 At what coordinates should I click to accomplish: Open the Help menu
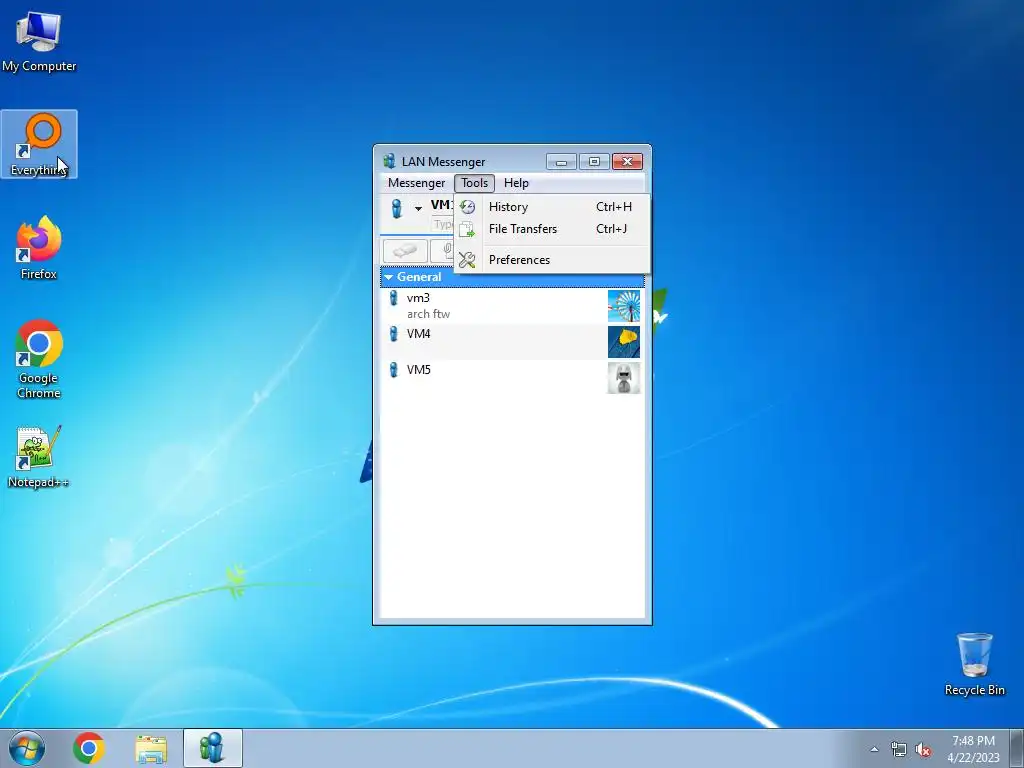pos(516,183)
